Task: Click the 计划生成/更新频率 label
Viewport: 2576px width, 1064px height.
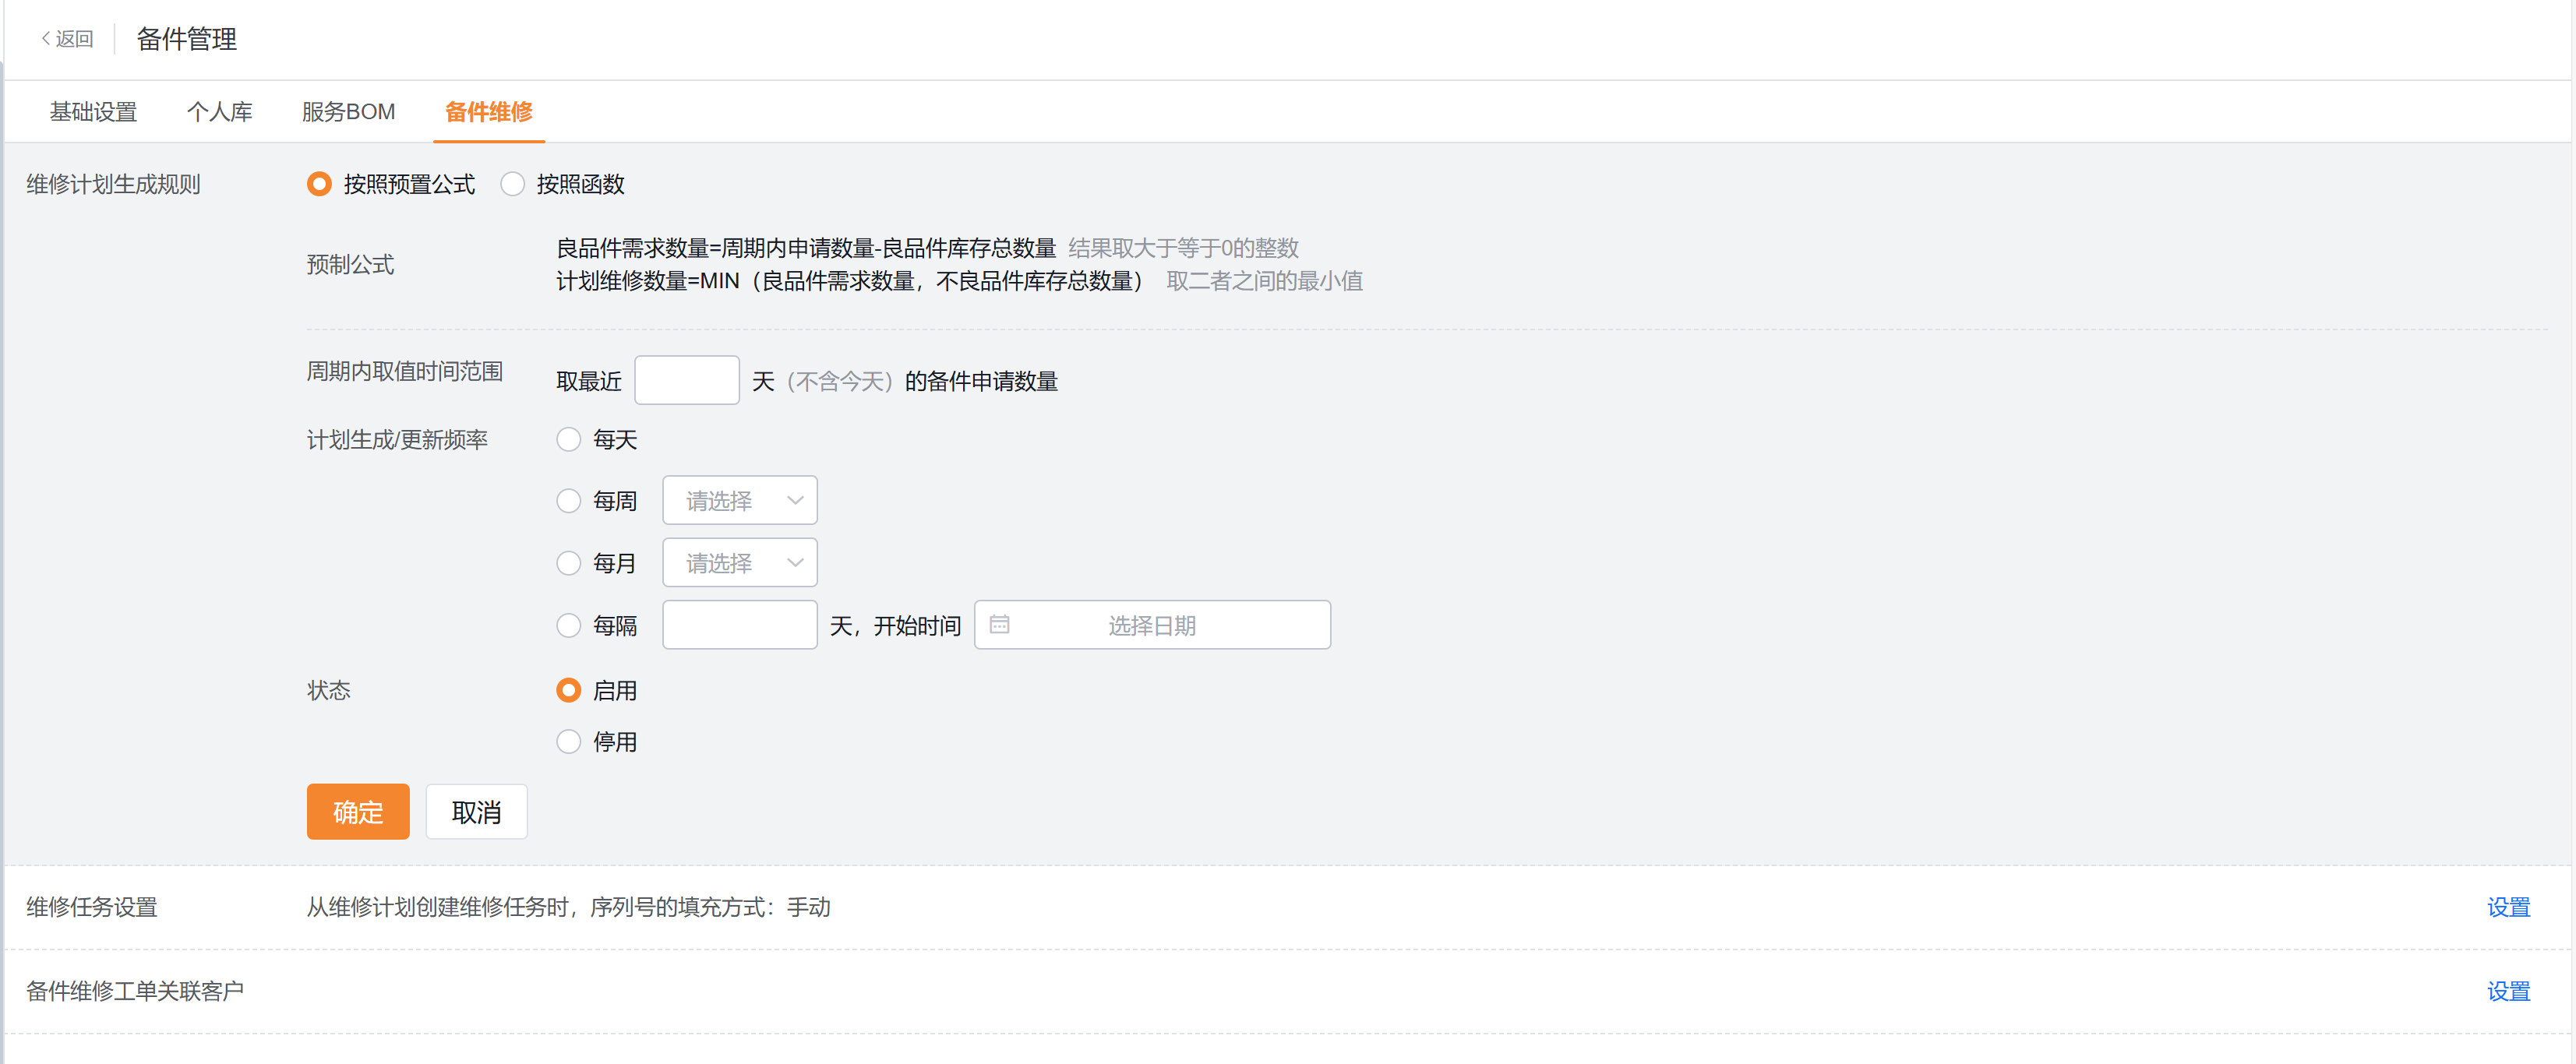Action: [397, 440]
